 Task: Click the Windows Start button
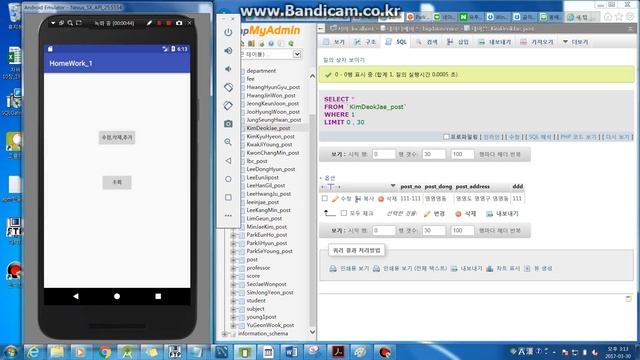[x=11, y=352]
